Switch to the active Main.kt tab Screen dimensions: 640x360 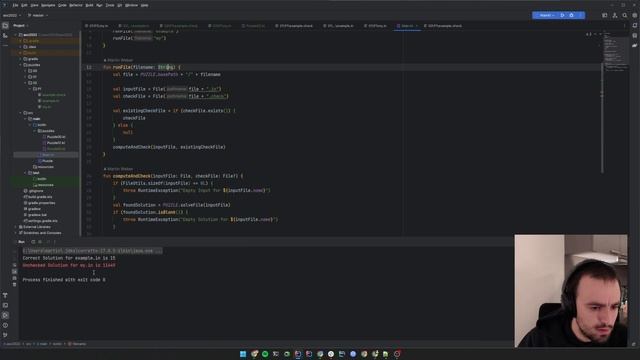[407, 26]
